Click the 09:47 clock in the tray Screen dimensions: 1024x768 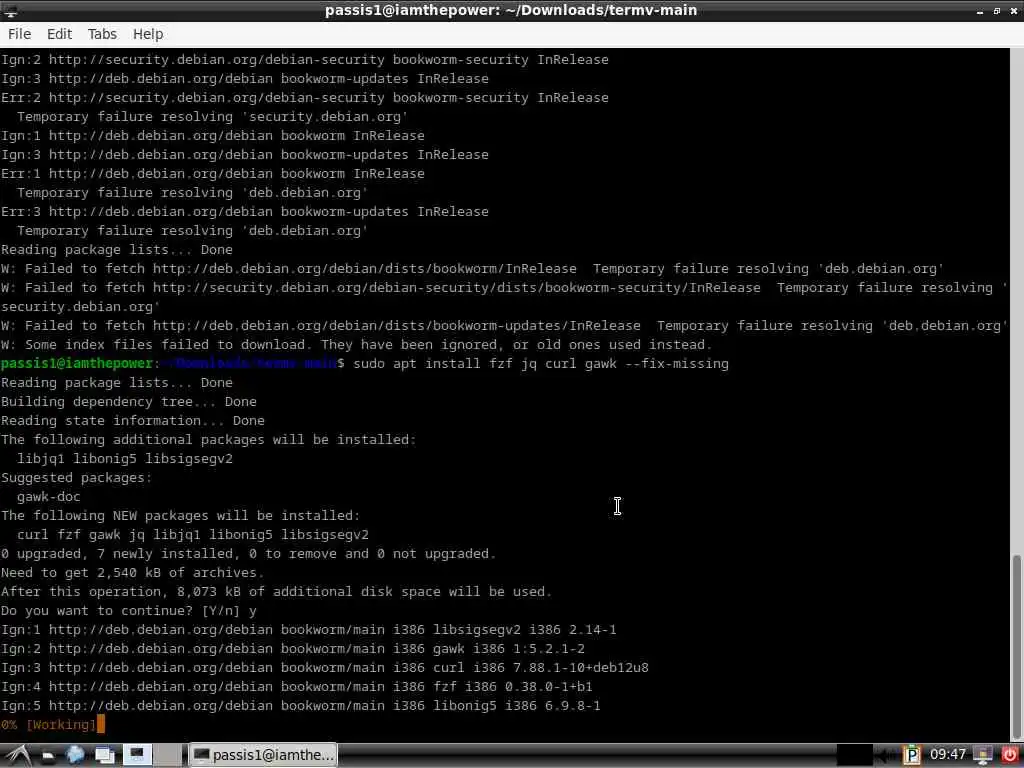point(948,755)
